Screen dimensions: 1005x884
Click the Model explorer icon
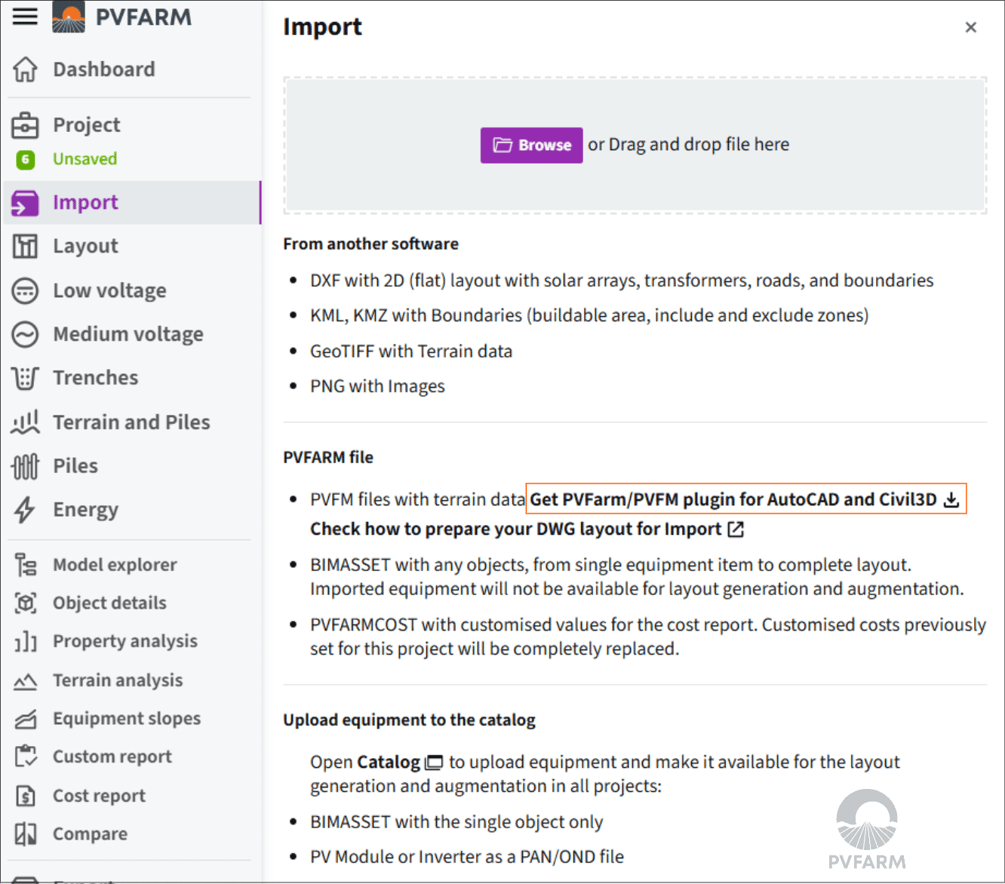25,564
